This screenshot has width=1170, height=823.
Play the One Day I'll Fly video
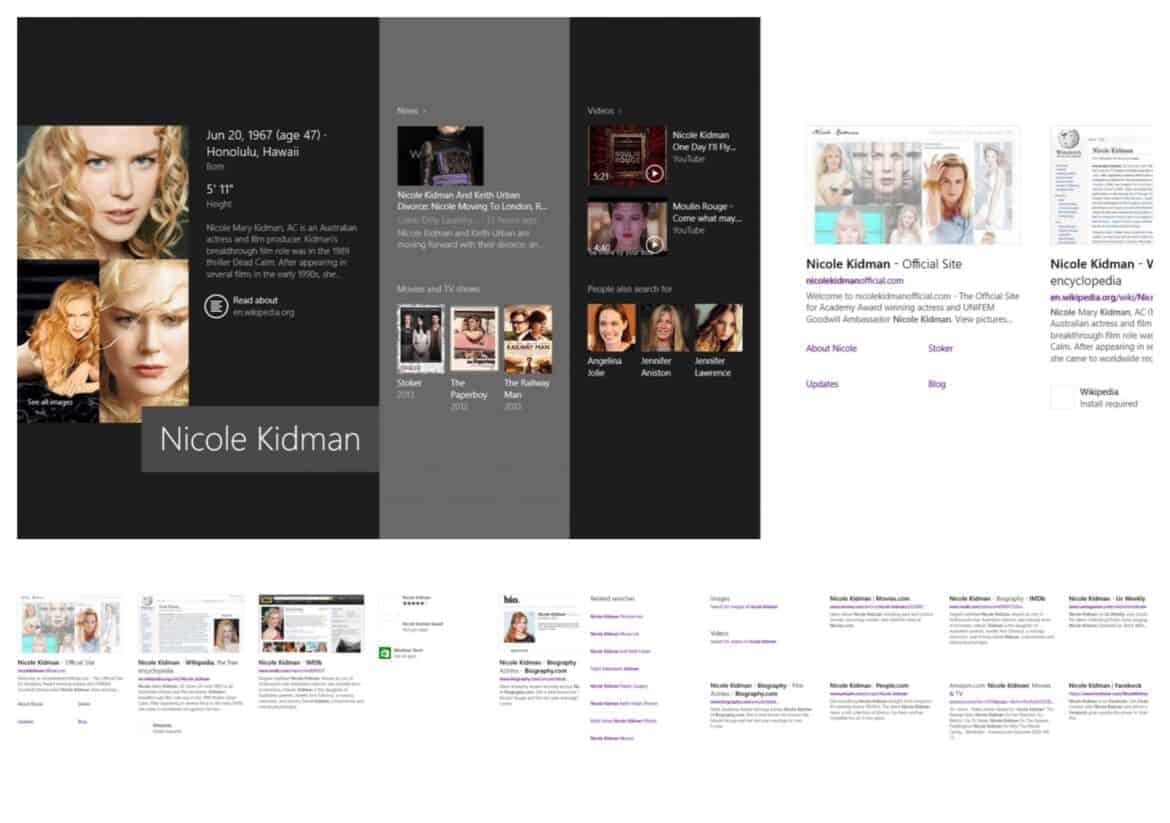pos(626,155)
